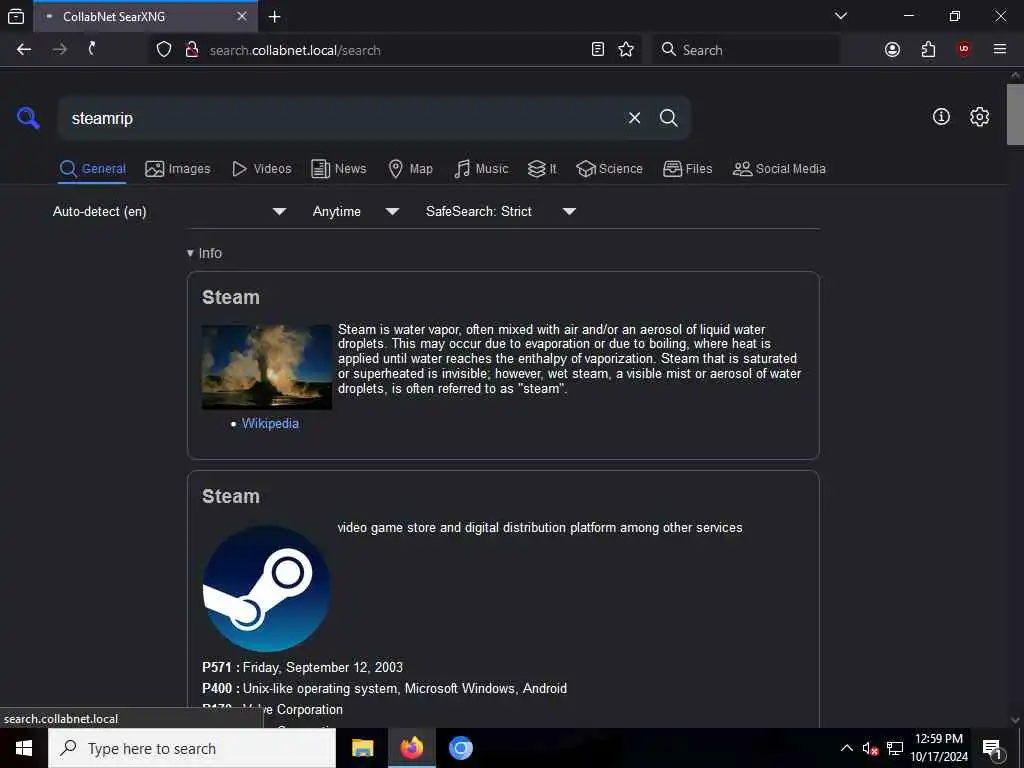Toggle reader view icon
This screenshot has width=1024, height=768.
coord(598,50)
